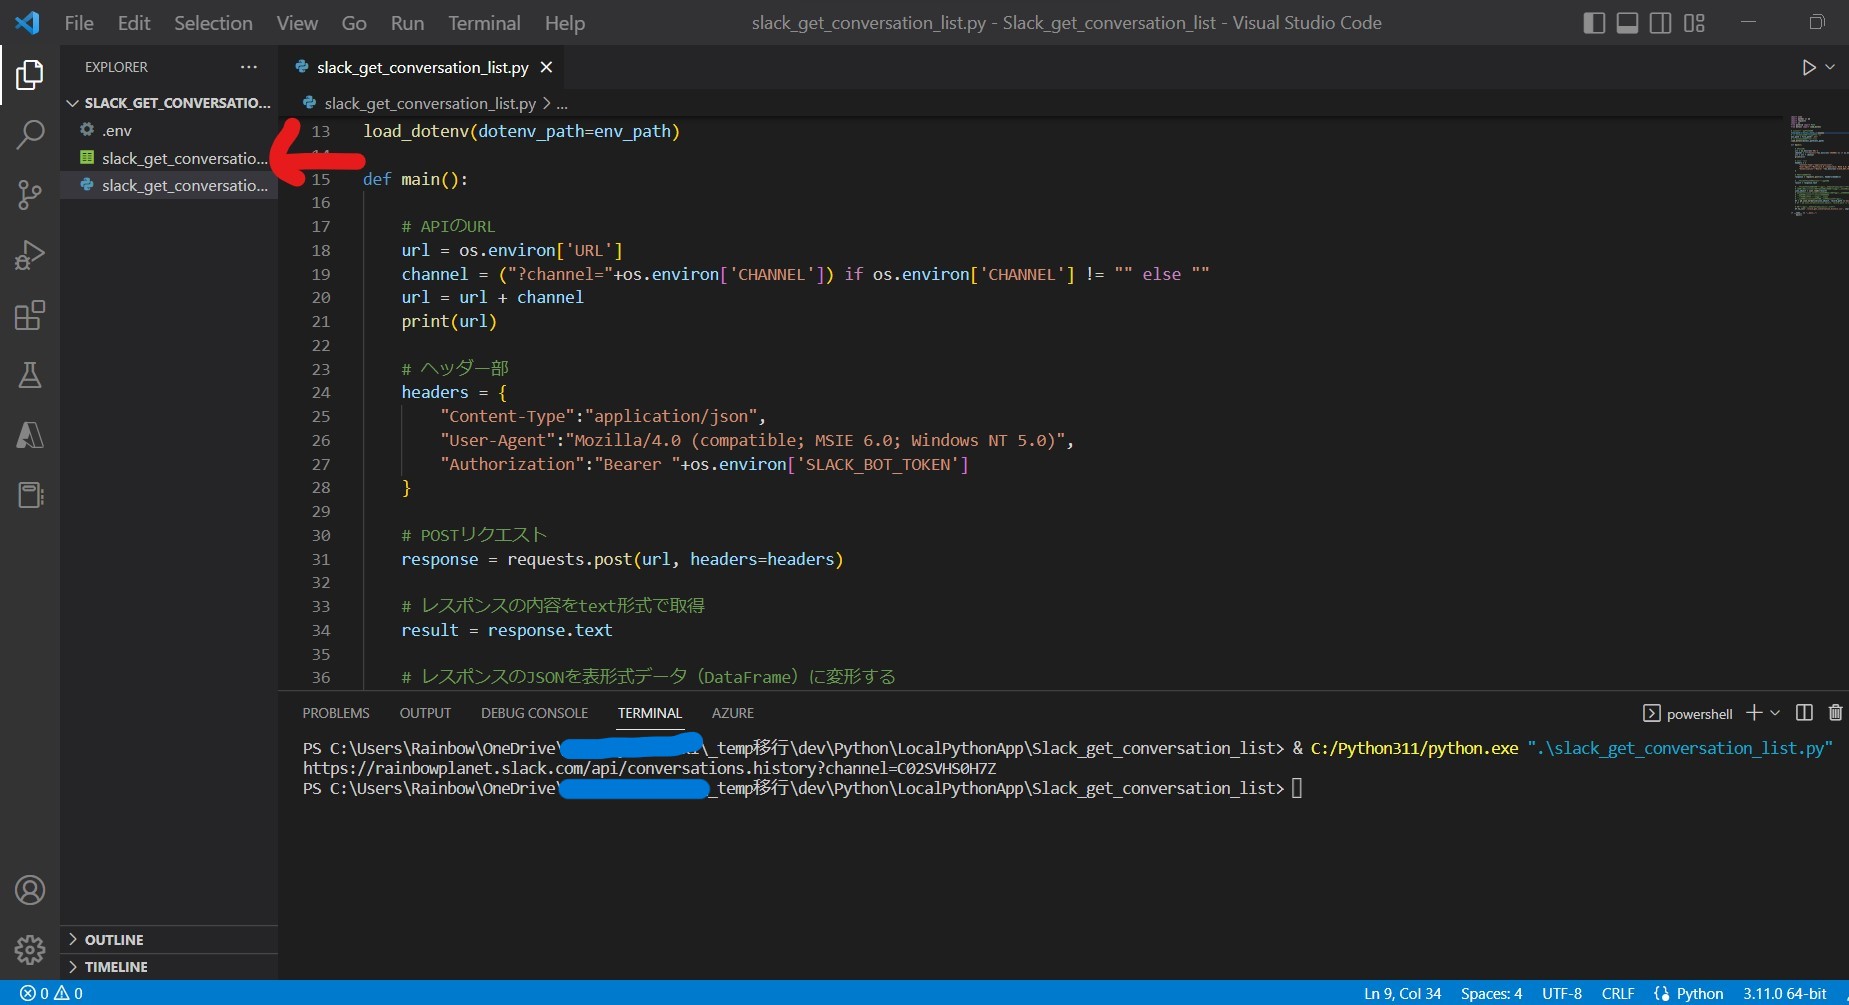This screenshot has height=1005, width=1849.
Task: Click the UTF-8 encoding selector
Action: pyautogui.click(x=1562, y=993)
